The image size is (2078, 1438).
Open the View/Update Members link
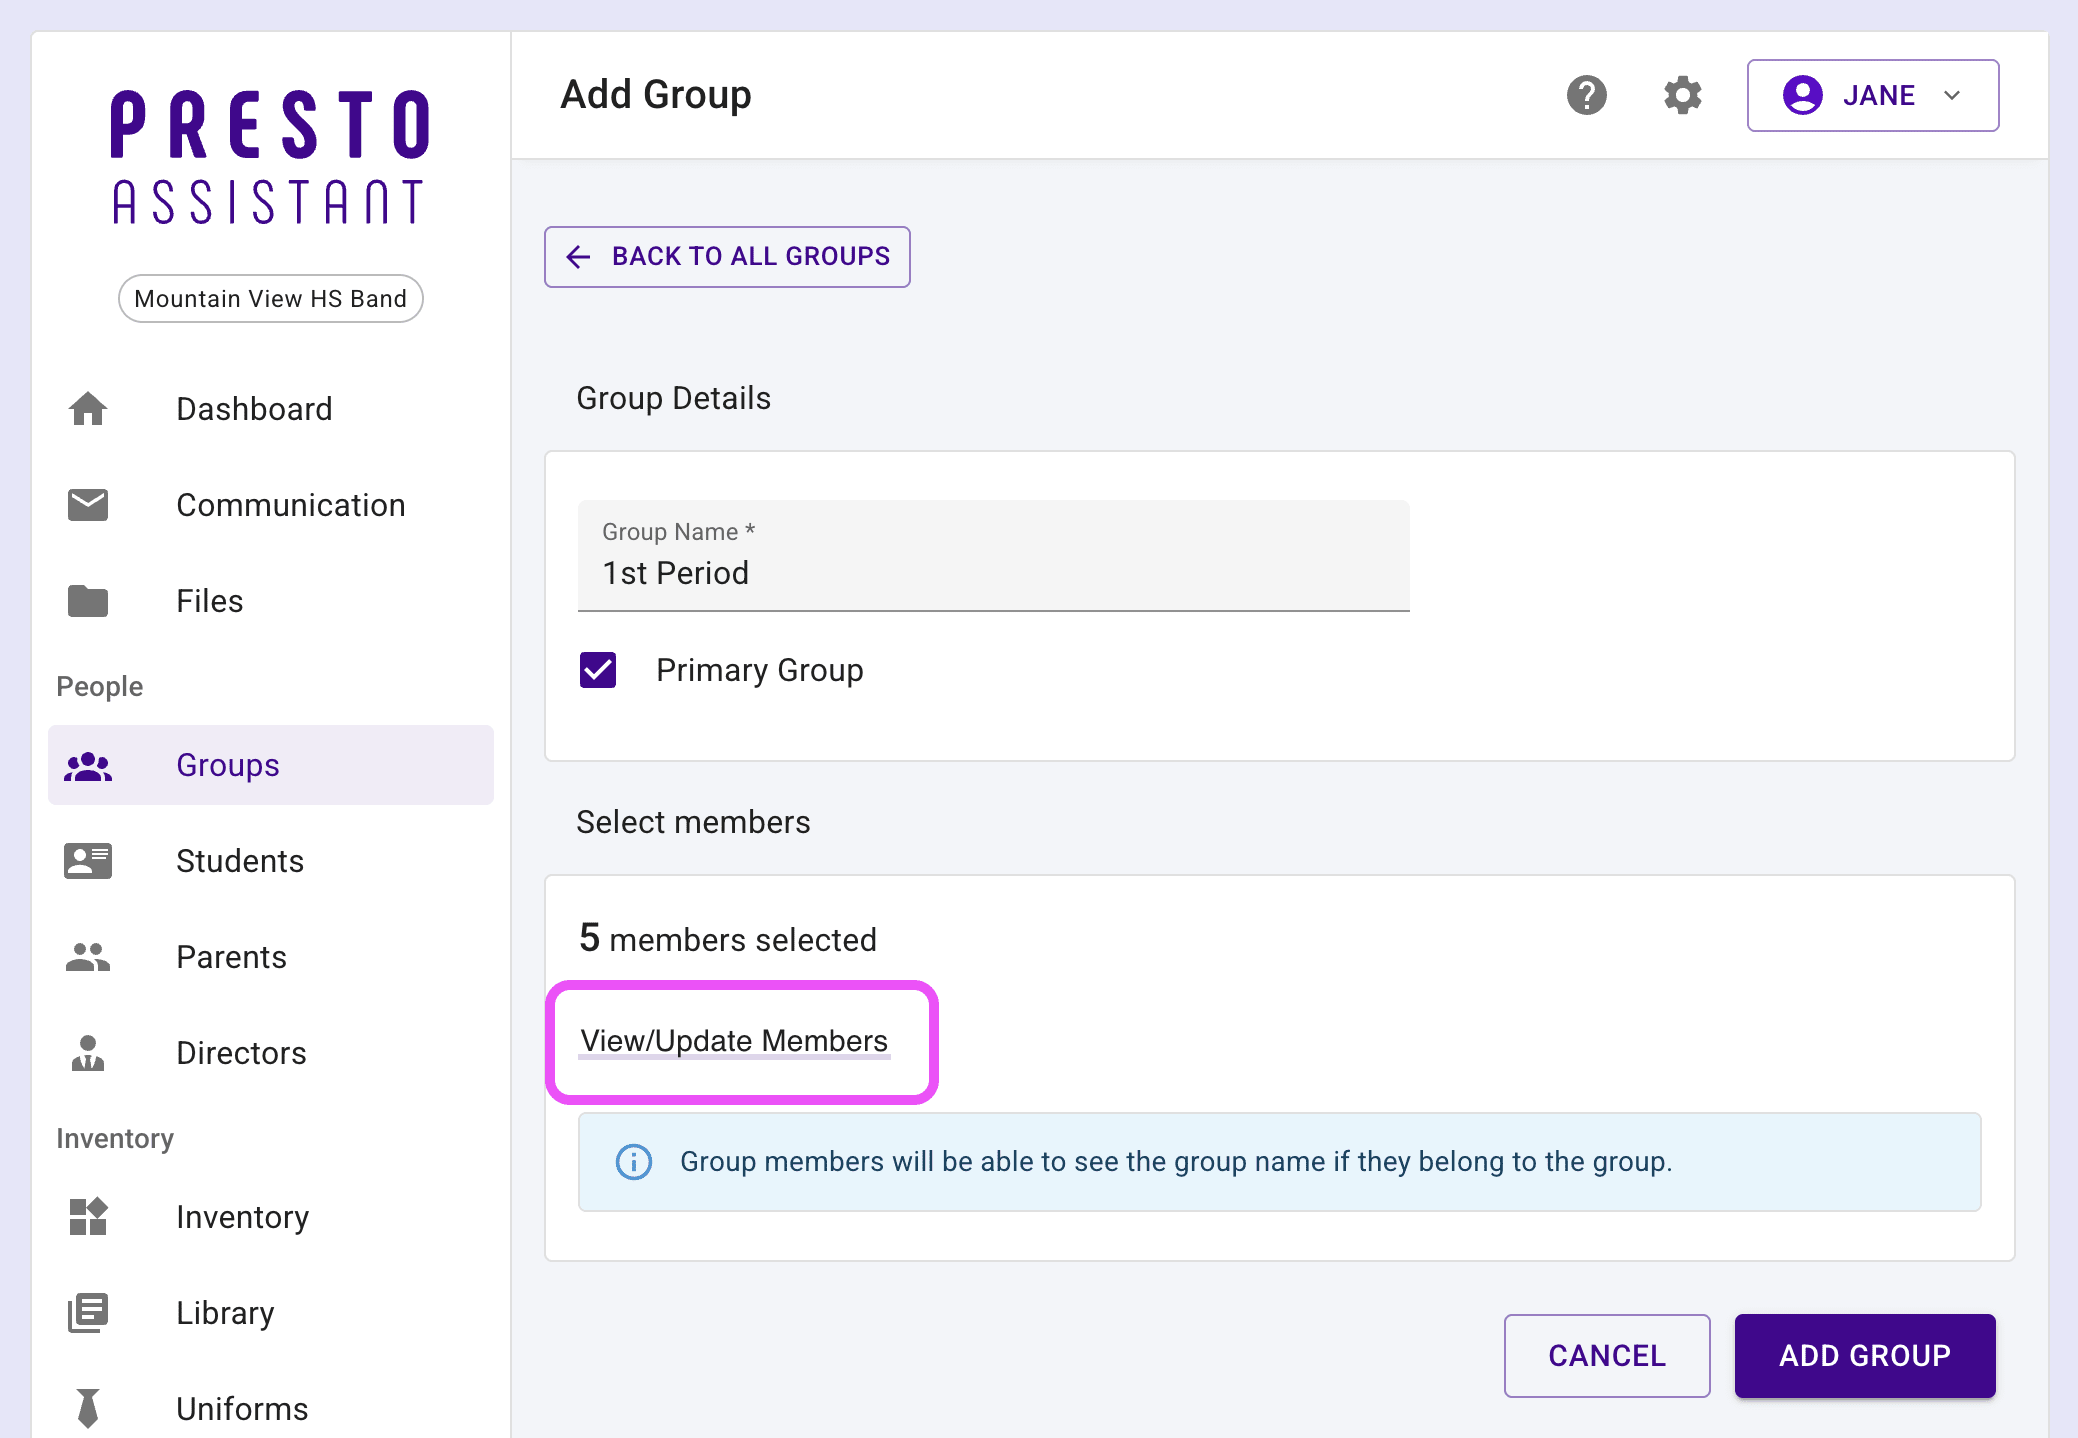[x=734, y=1041]
